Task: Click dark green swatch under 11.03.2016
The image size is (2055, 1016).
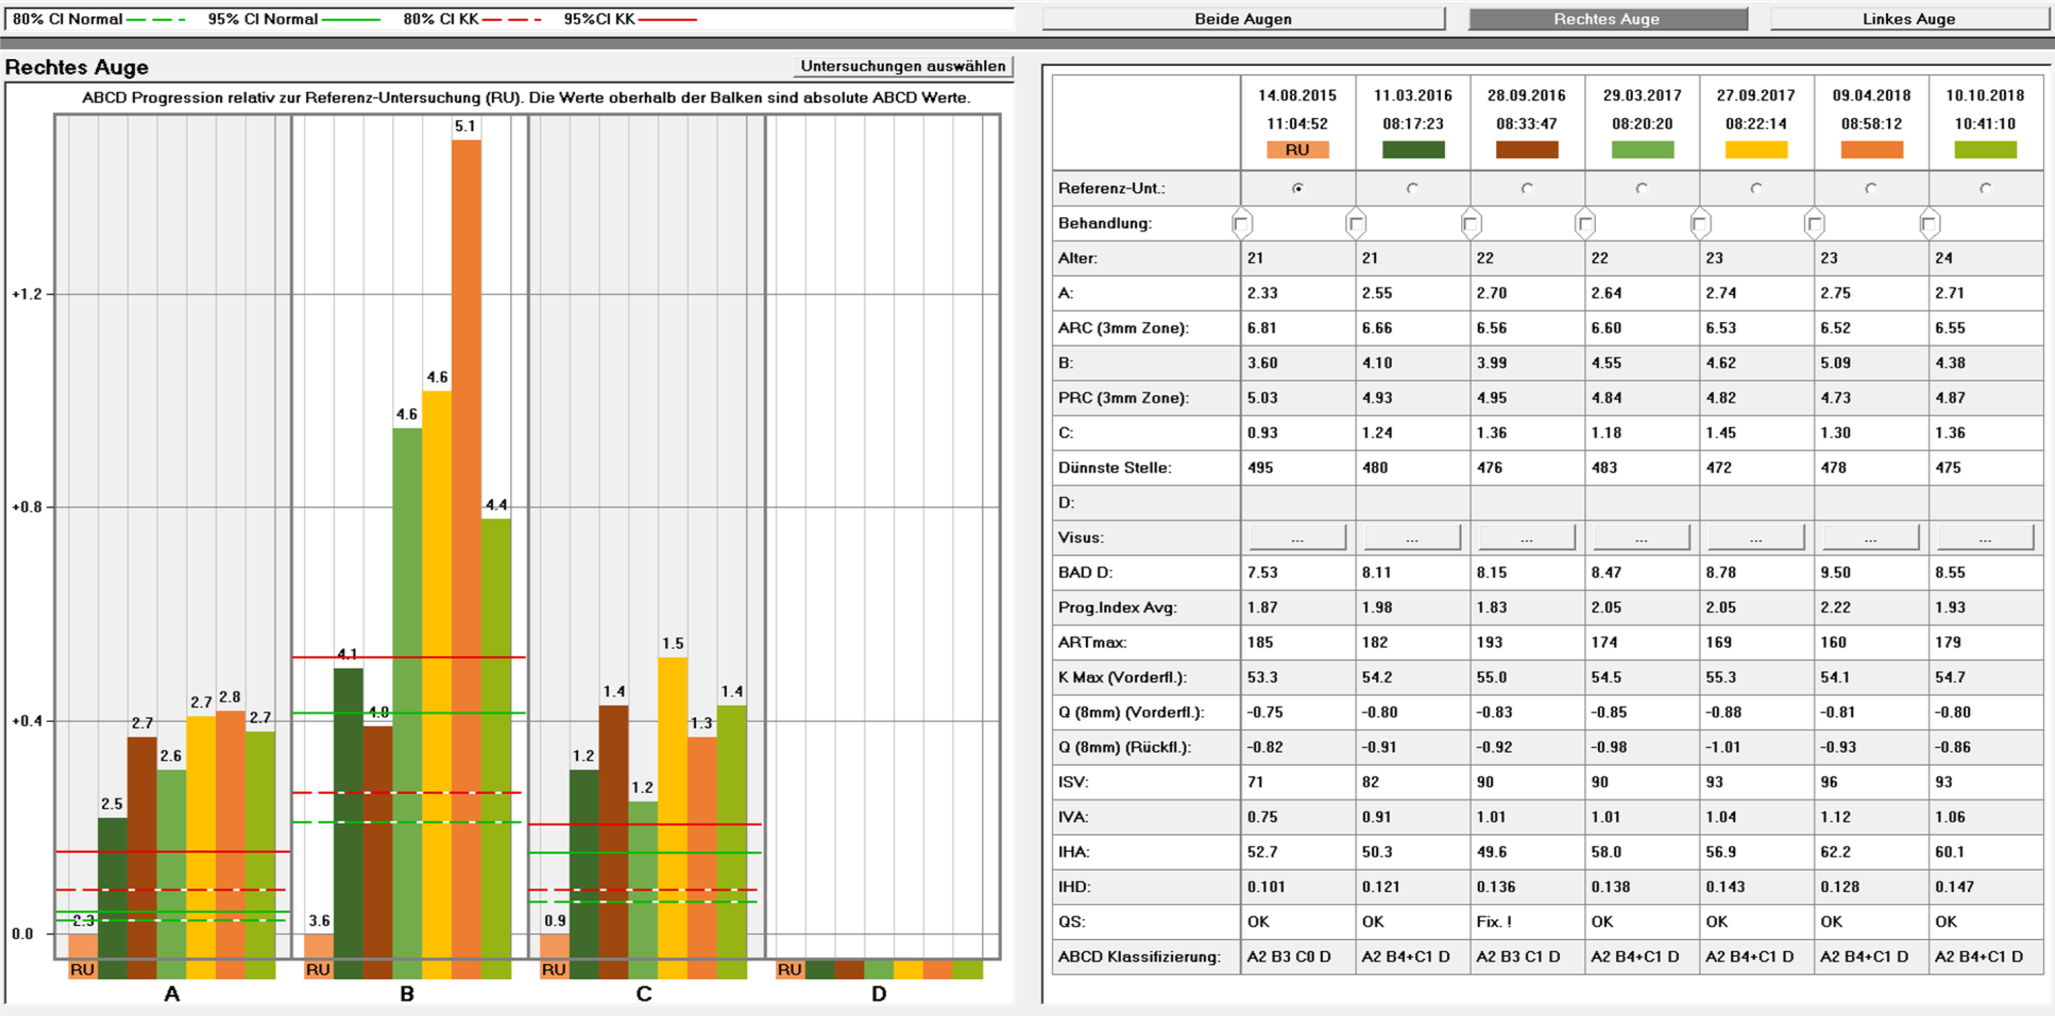Action: click(x=1412, y=150)
